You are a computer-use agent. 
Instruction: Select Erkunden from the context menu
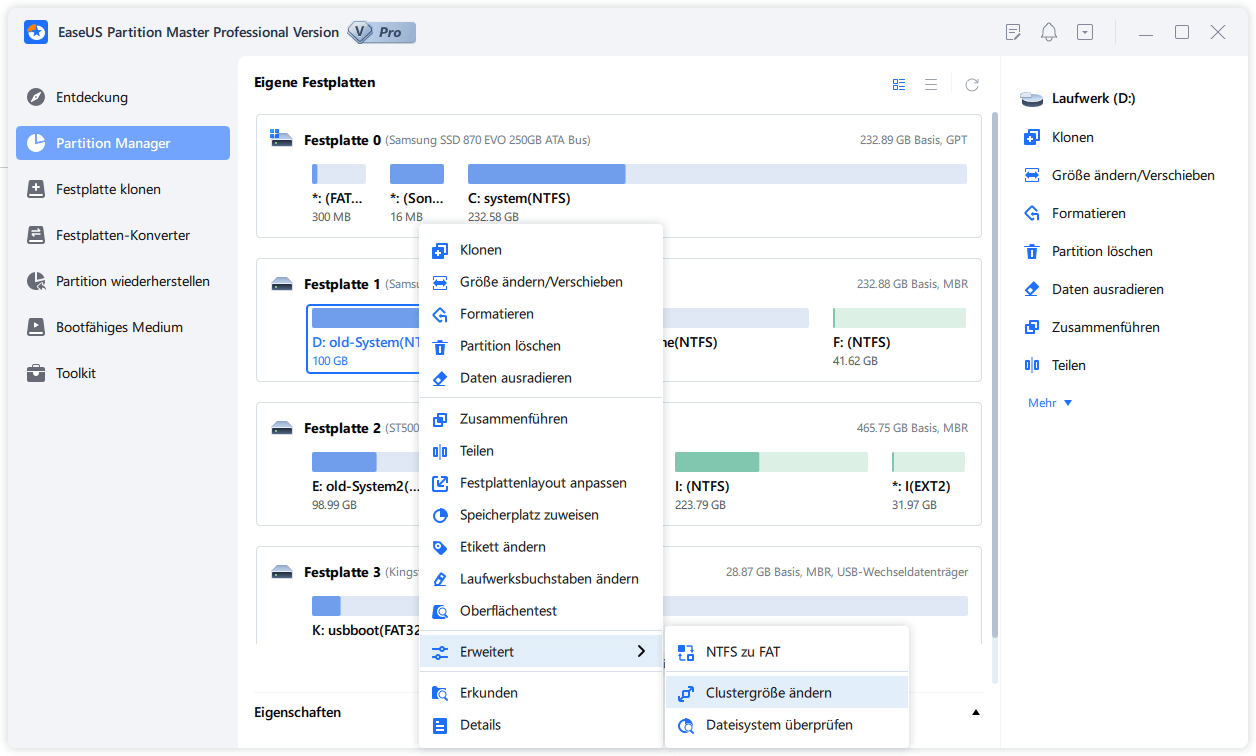coord(541,693)
